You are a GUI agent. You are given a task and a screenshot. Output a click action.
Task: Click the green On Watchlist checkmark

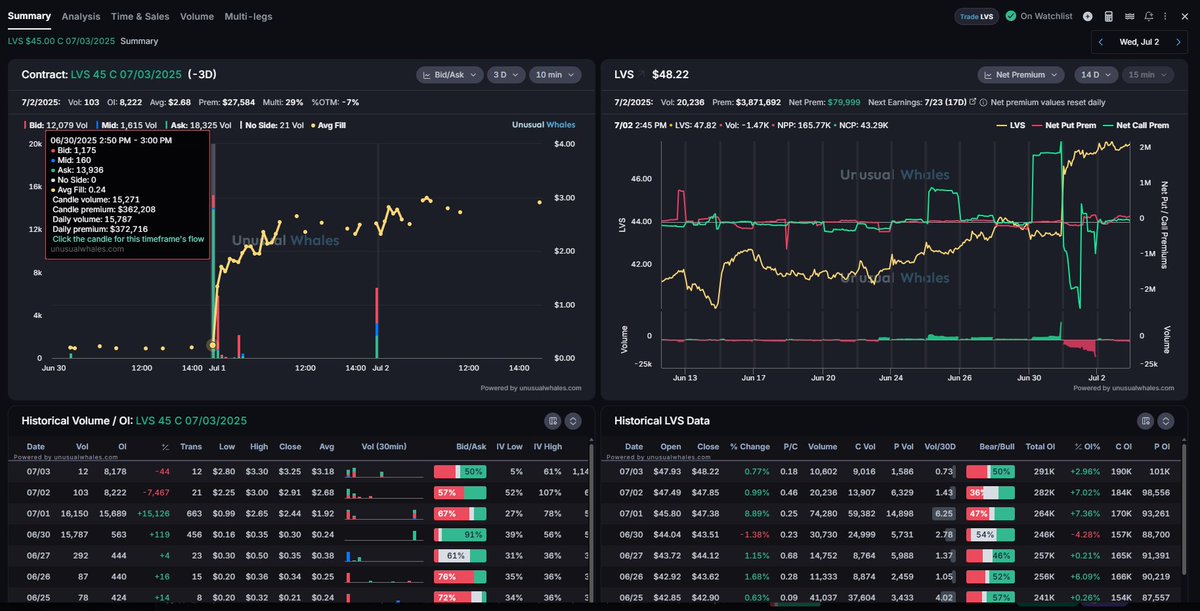[1011, 16]
